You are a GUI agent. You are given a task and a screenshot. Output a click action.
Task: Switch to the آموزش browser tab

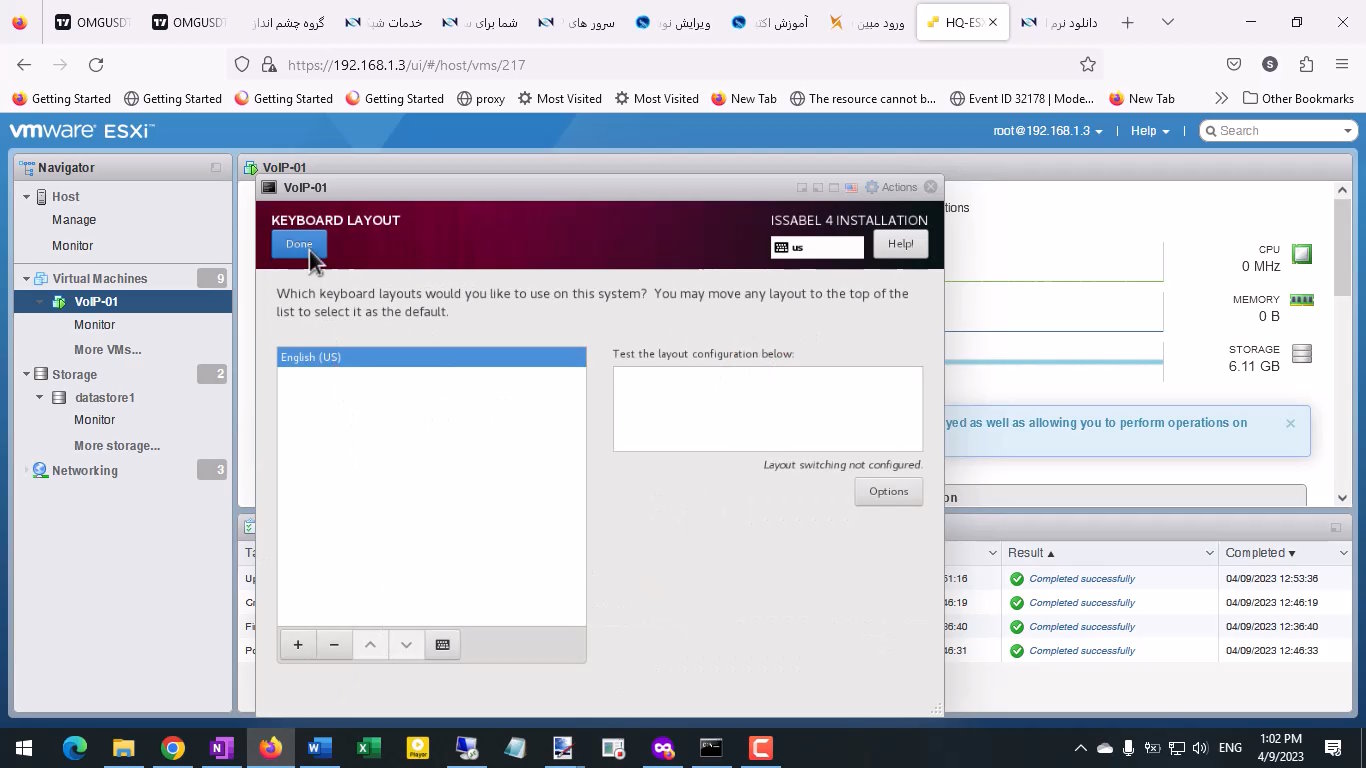pos(770,22)
